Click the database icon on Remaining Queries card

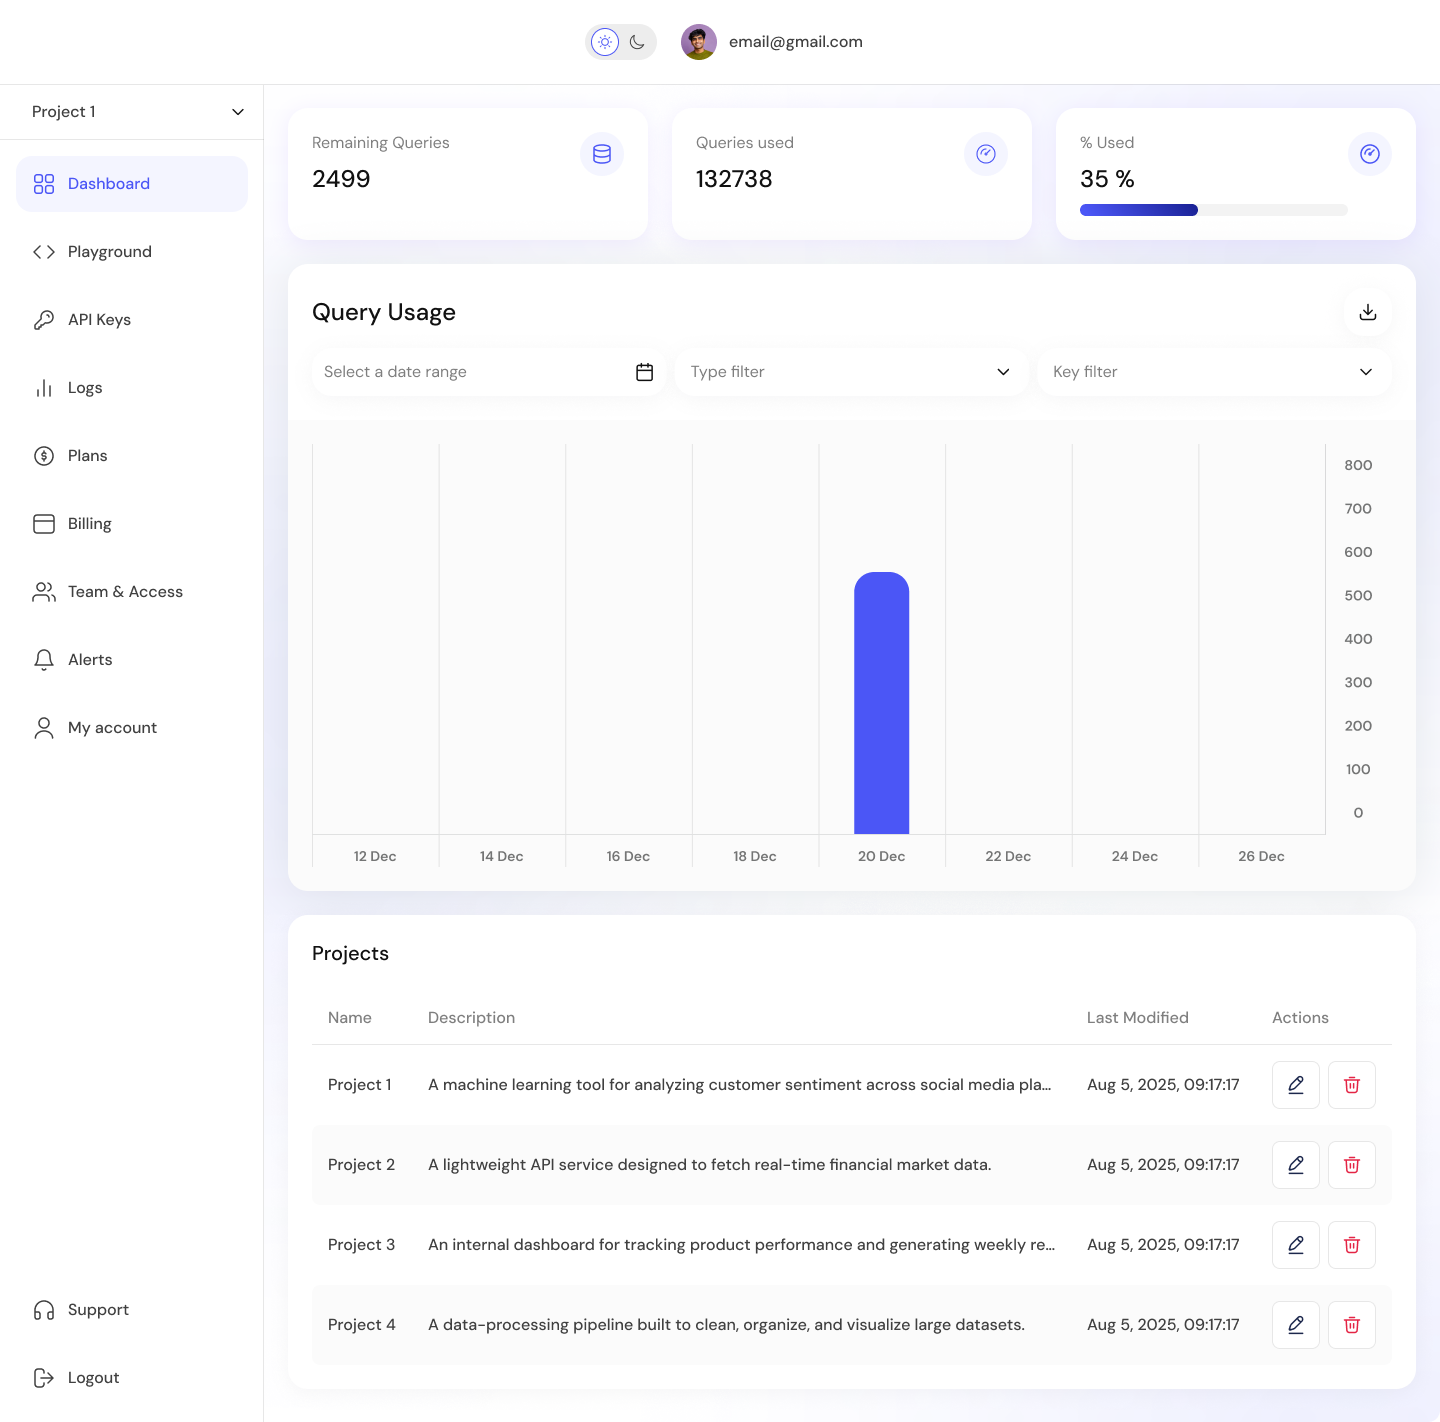coord(602,154)
